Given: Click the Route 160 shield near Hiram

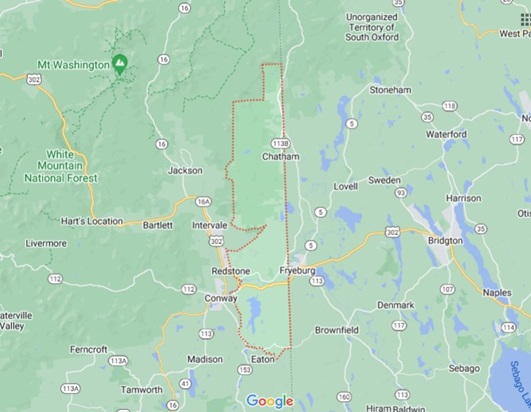Looking at the screenshot, I should pos(344,397).
